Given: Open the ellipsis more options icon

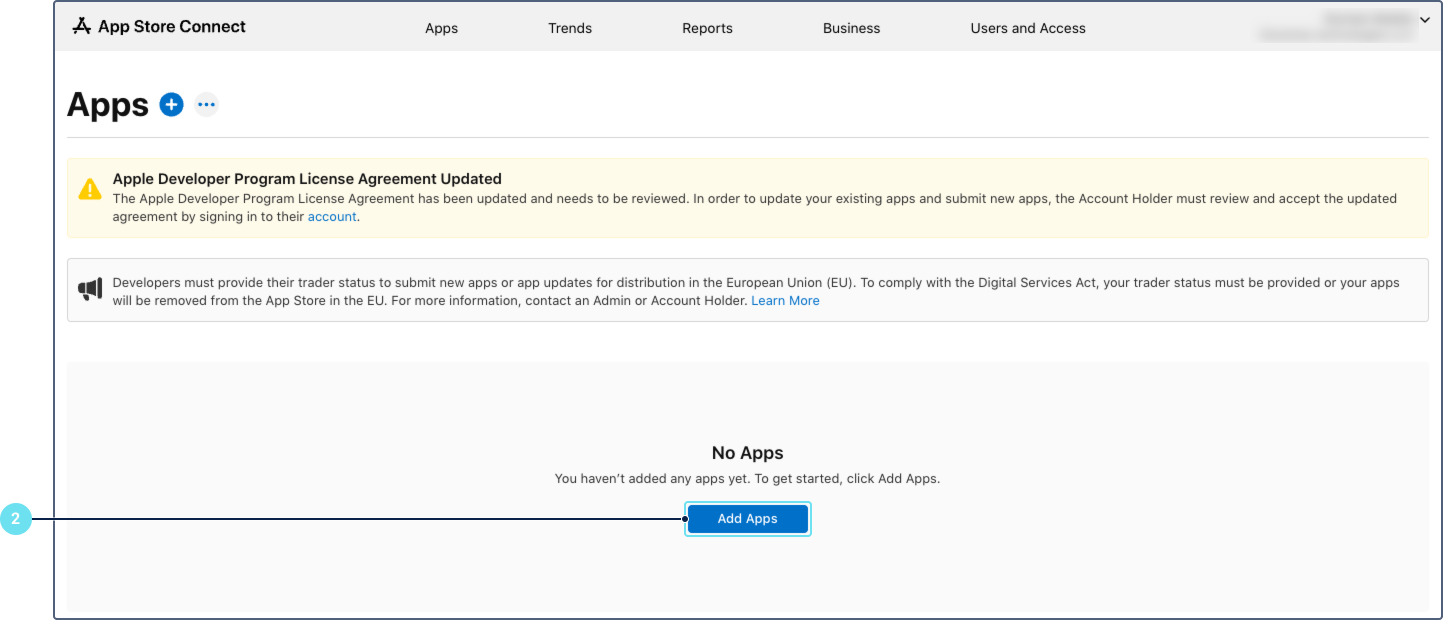Looking at the screenshot, I should [206, 104].
